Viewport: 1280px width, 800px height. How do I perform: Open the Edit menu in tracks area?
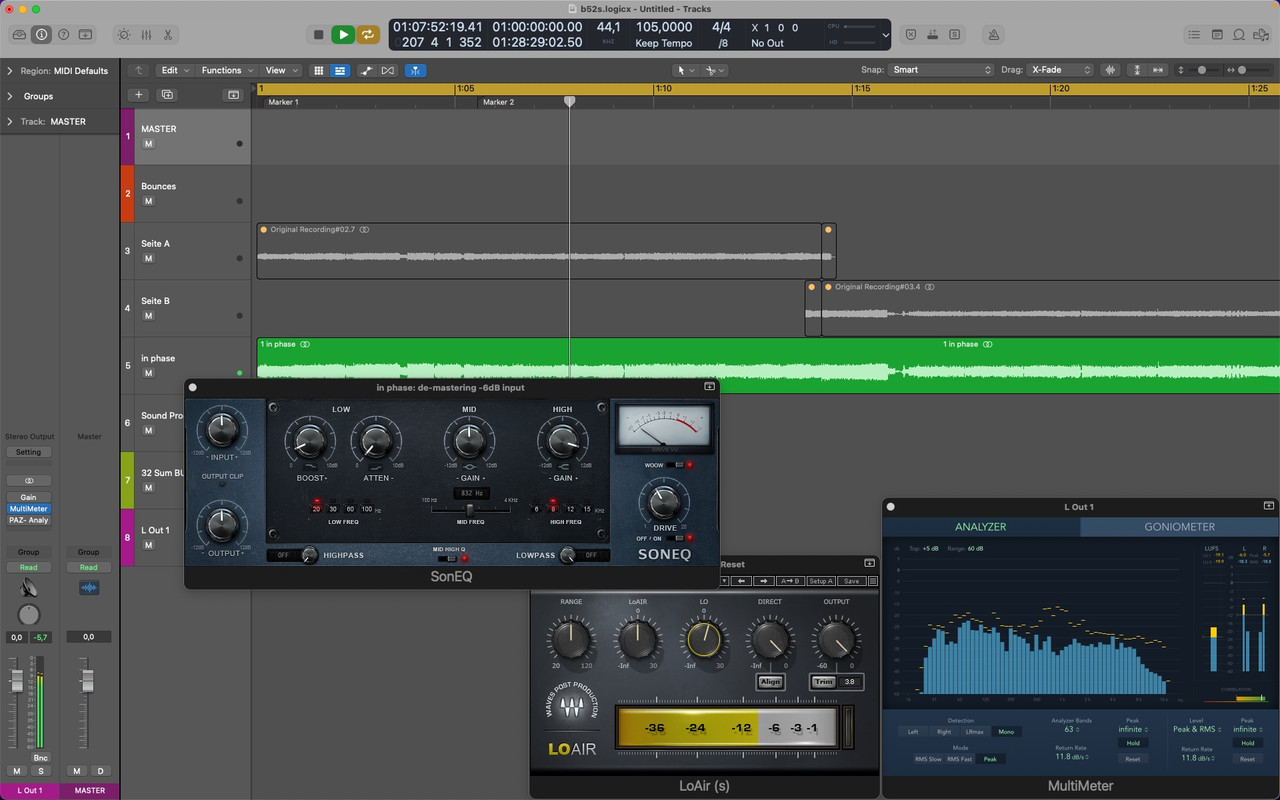tap(175, 70)
